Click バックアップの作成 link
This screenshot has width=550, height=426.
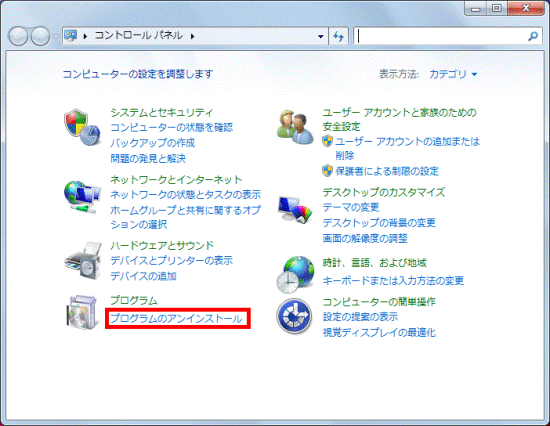[153, 143]
